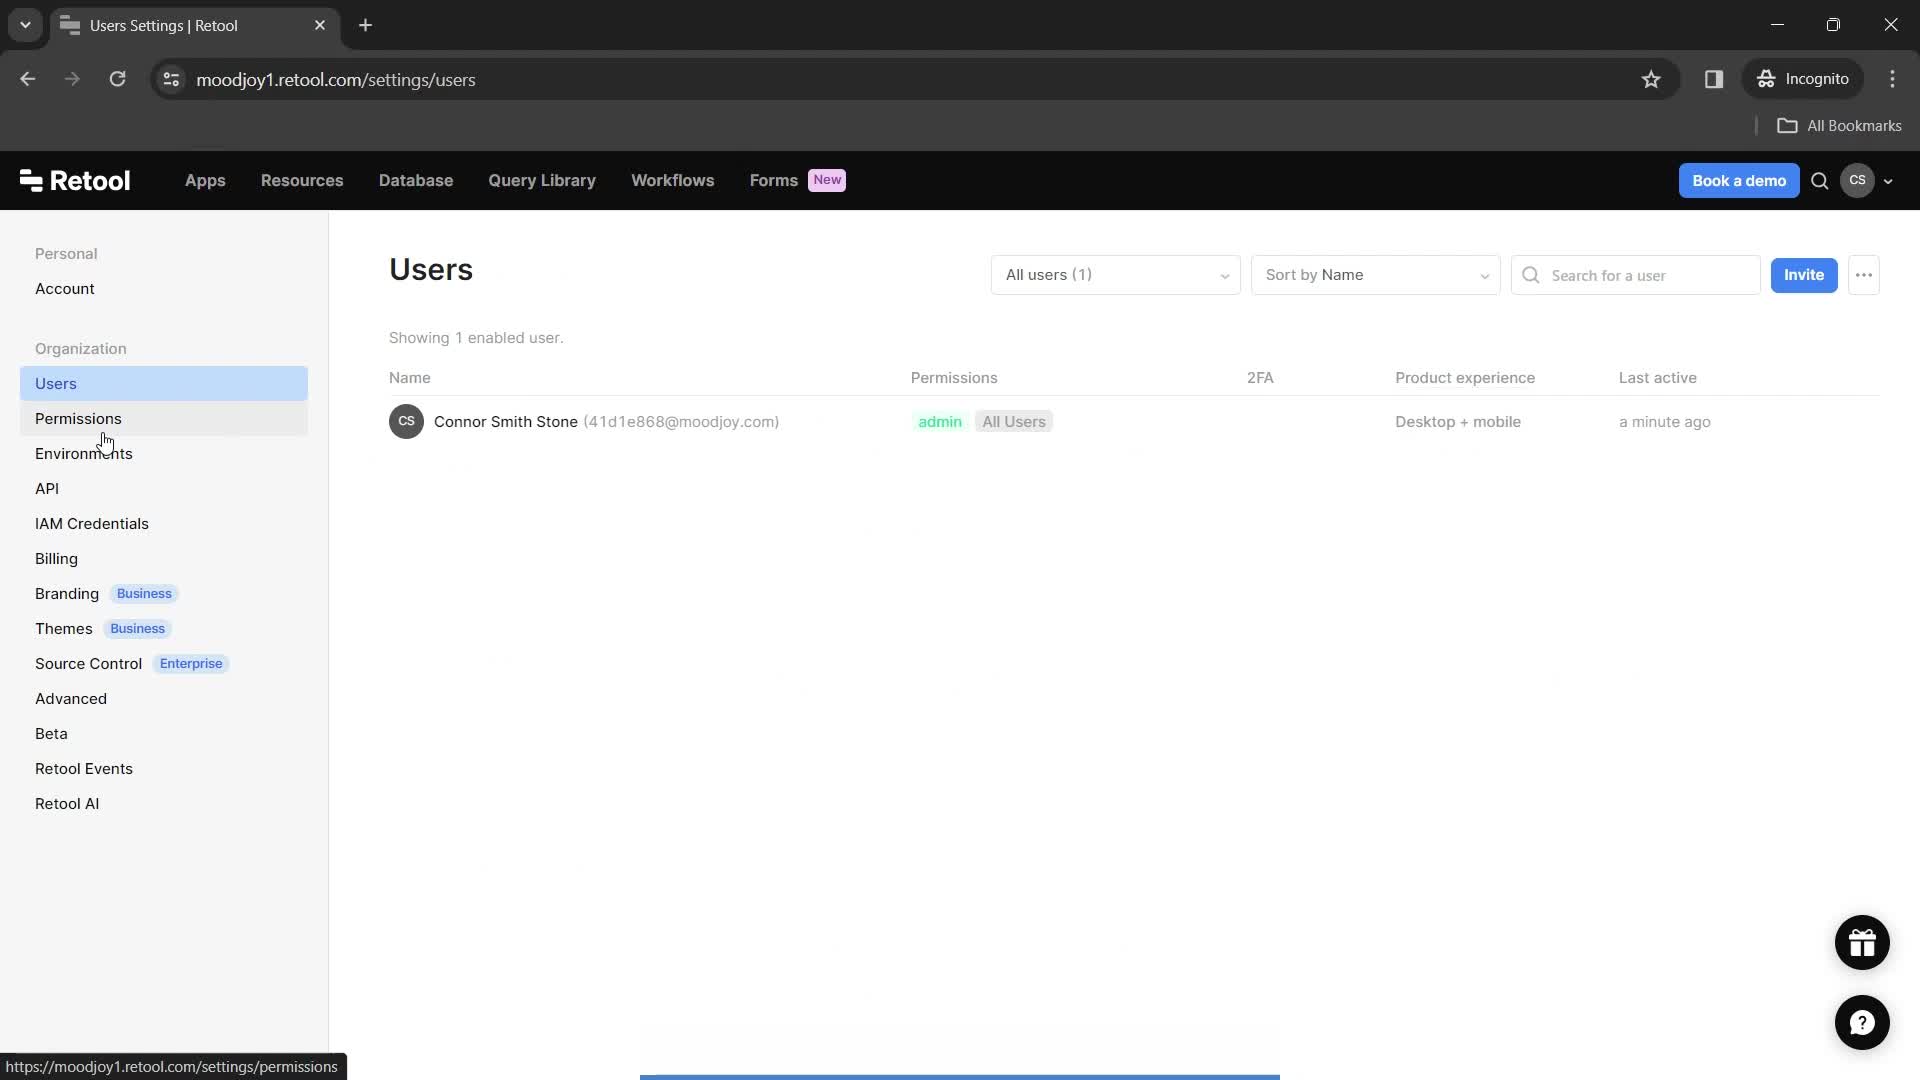The height and width of the screenshot is (1080, 1920).
Task: Open the search icon in navigation
Action: (x=1820, y=181)
